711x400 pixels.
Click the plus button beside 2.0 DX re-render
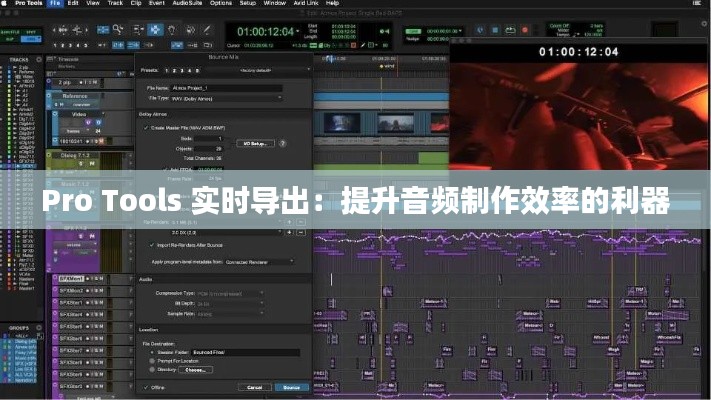[x=289, y=232]
